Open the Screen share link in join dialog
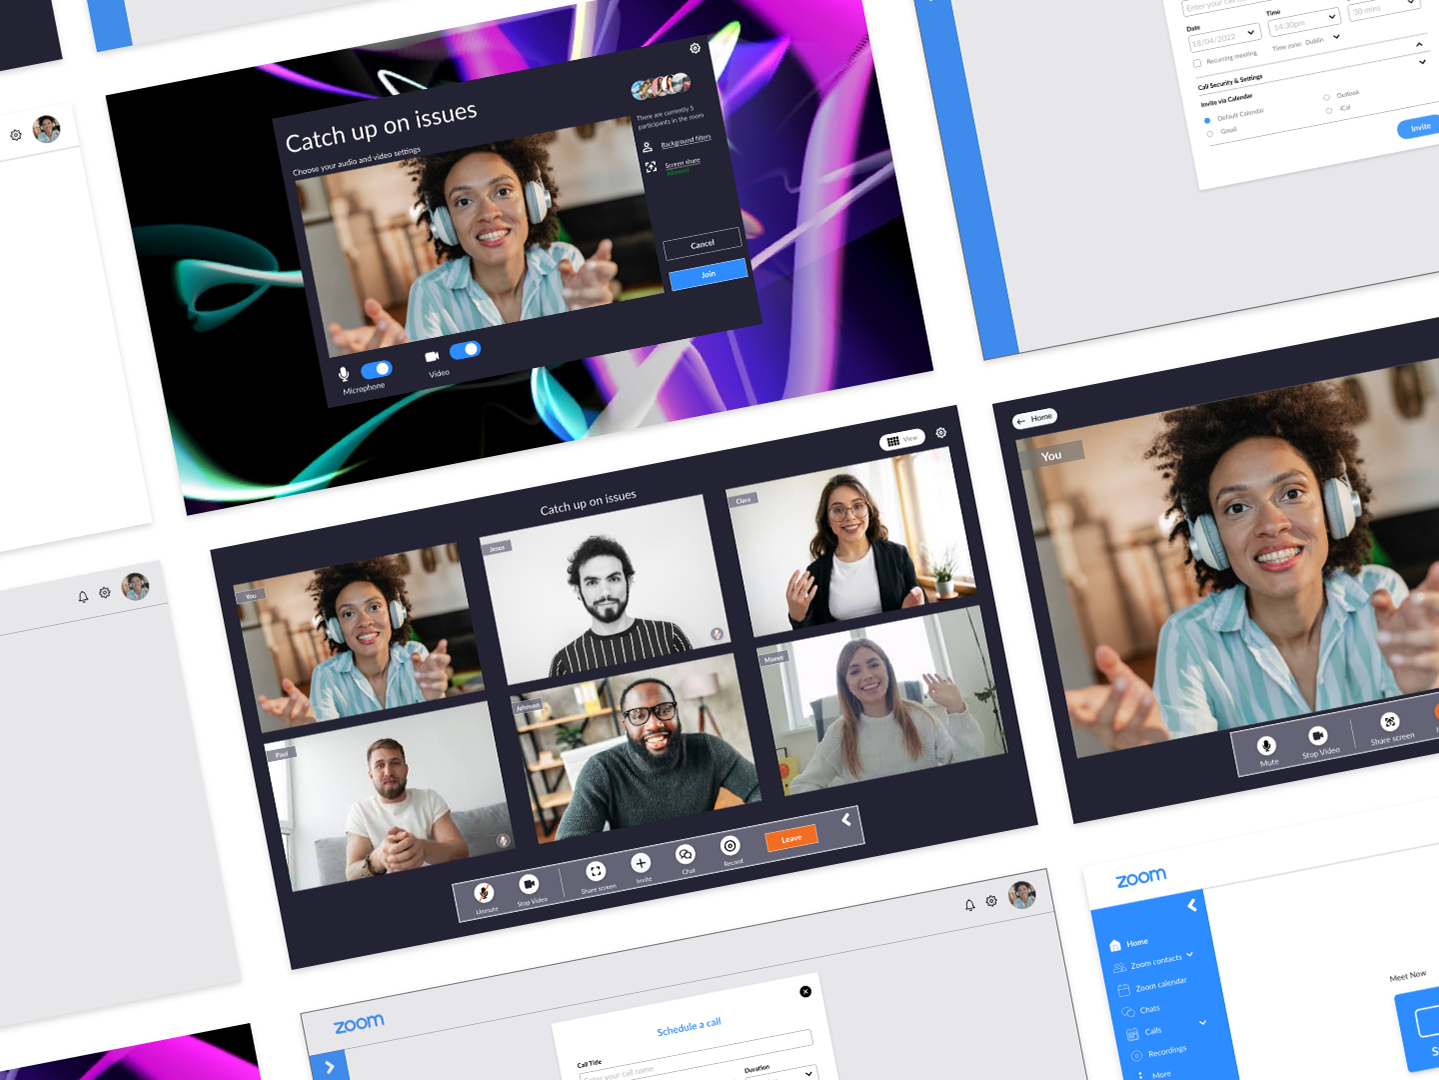The image size is (1439, 1080). pos(682,162)
